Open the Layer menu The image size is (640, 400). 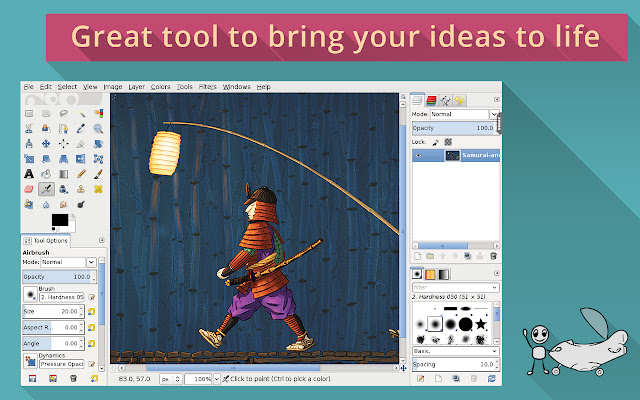137,87
